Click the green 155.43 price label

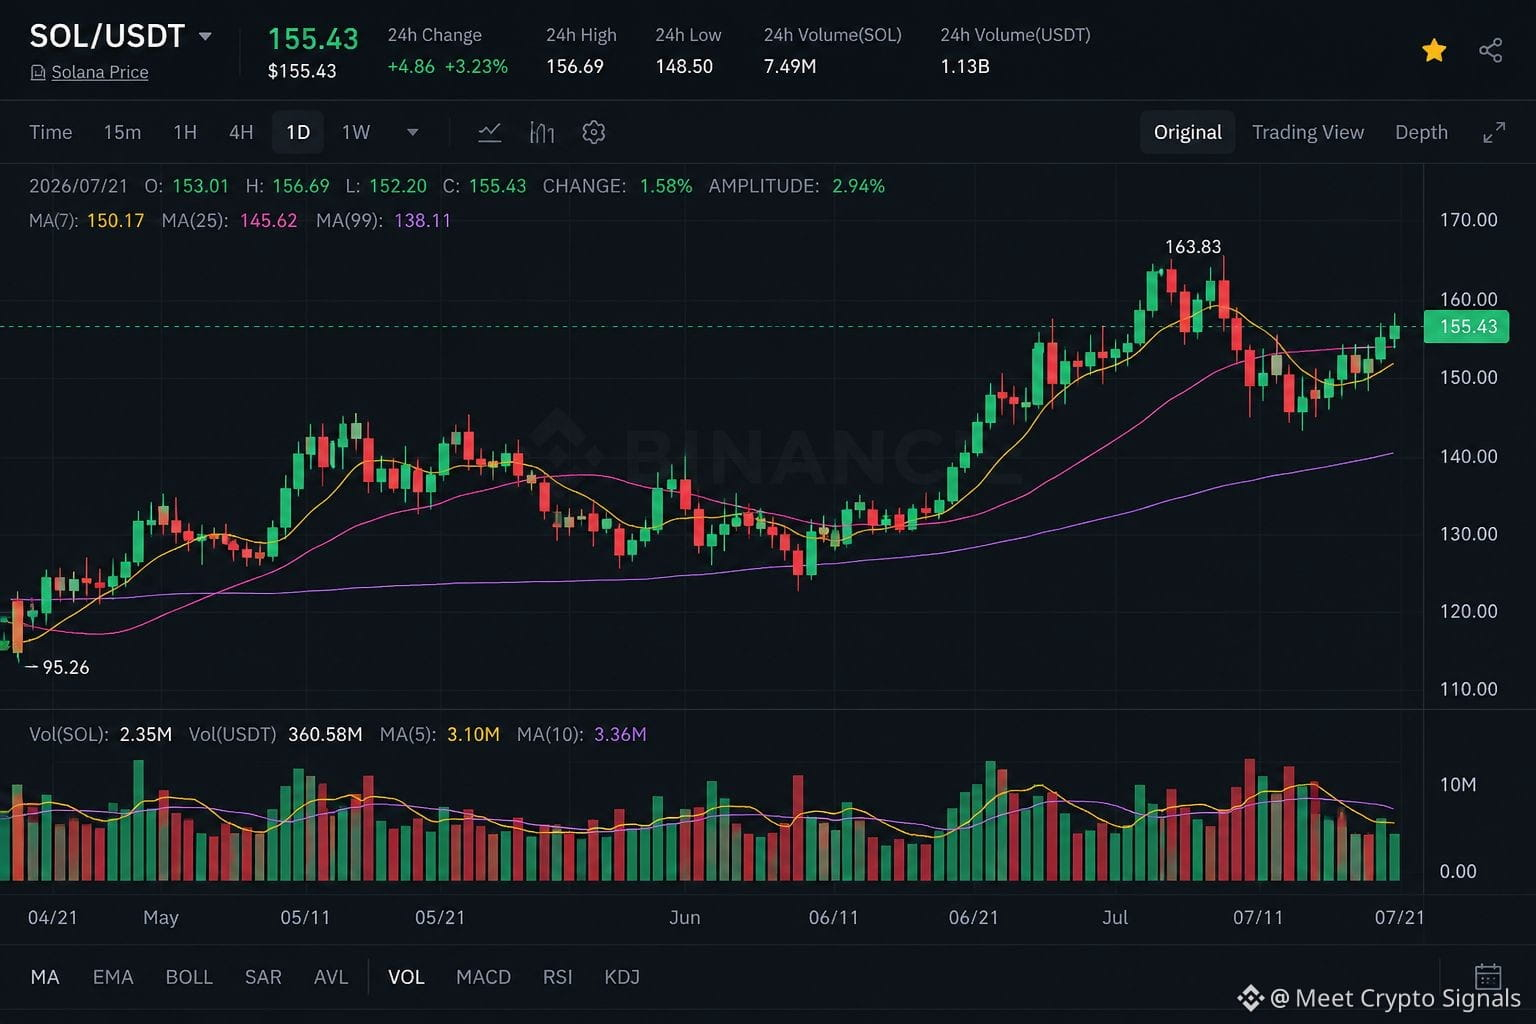click(x=1467, y=326)
